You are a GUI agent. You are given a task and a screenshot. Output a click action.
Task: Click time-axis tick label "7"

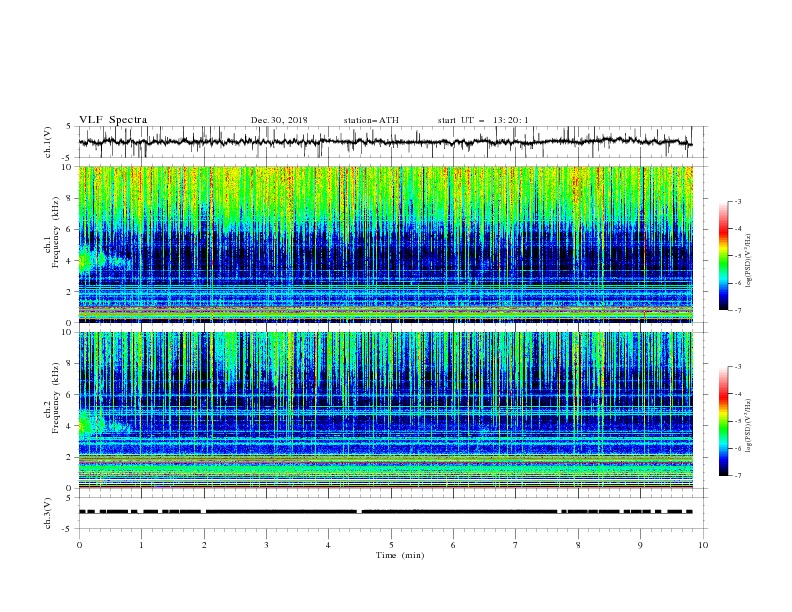[516, 545]
